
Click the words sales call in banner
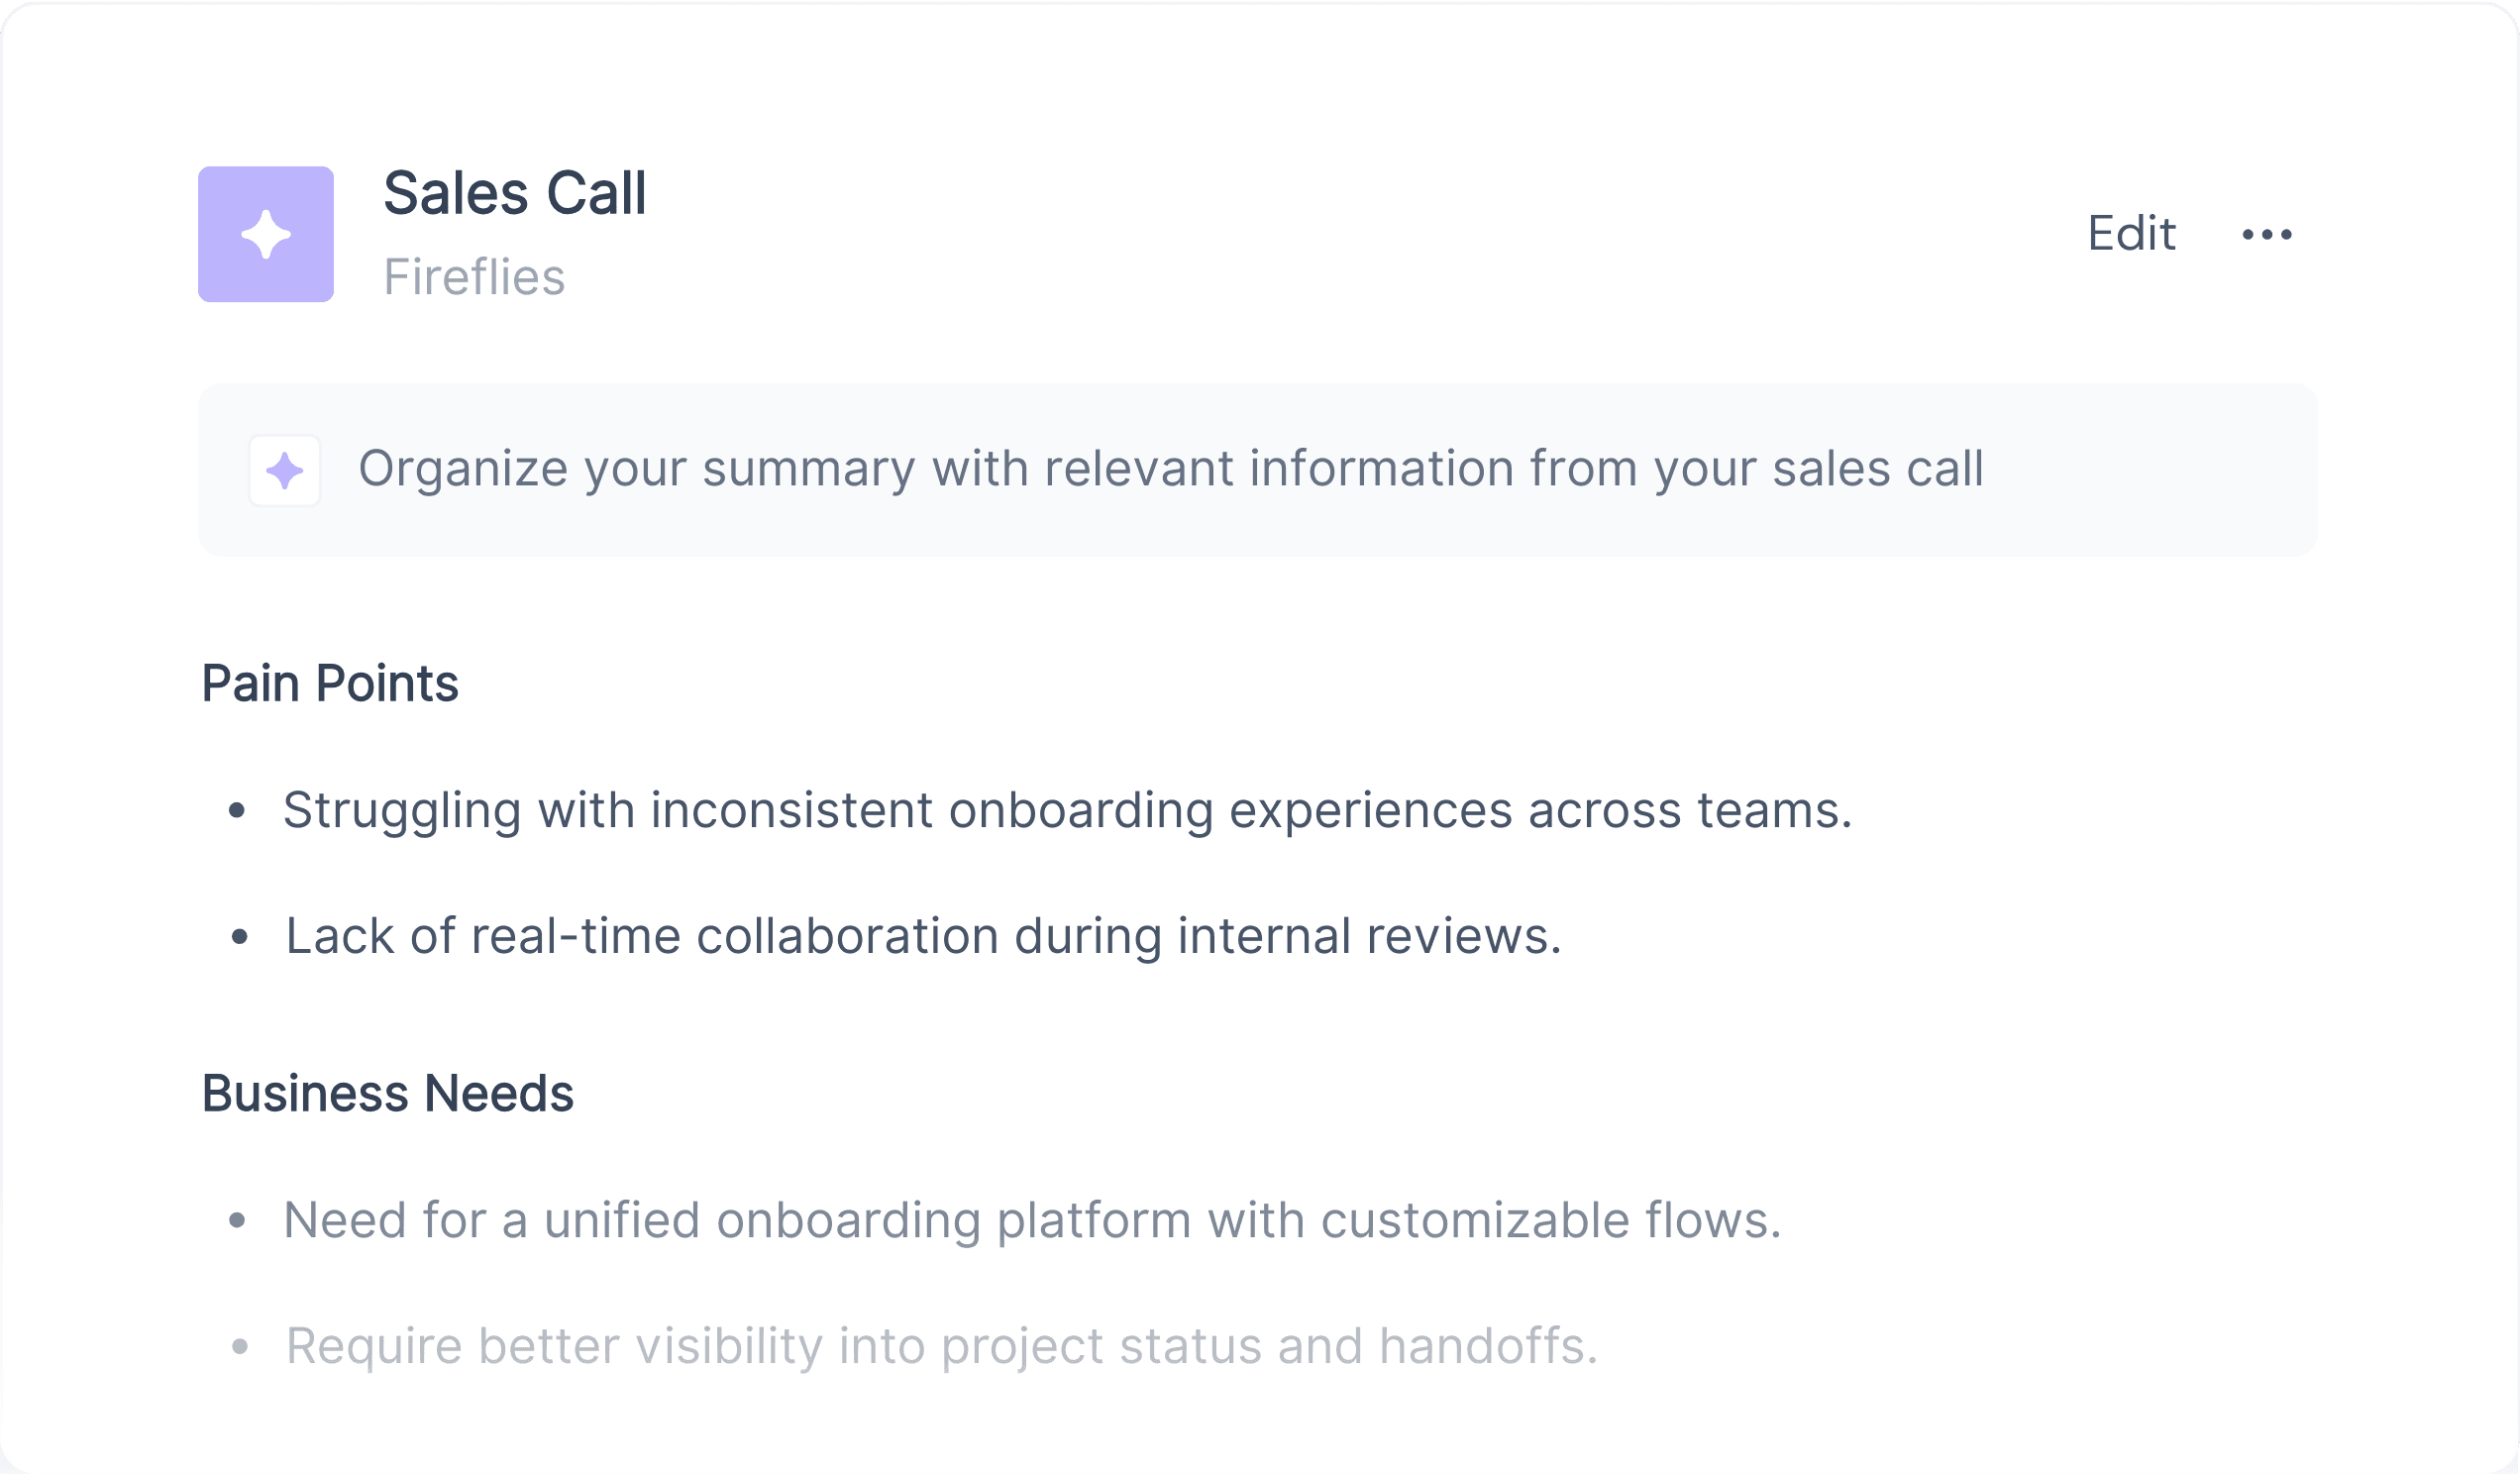pyautogui.click(x=1878, y=470)
